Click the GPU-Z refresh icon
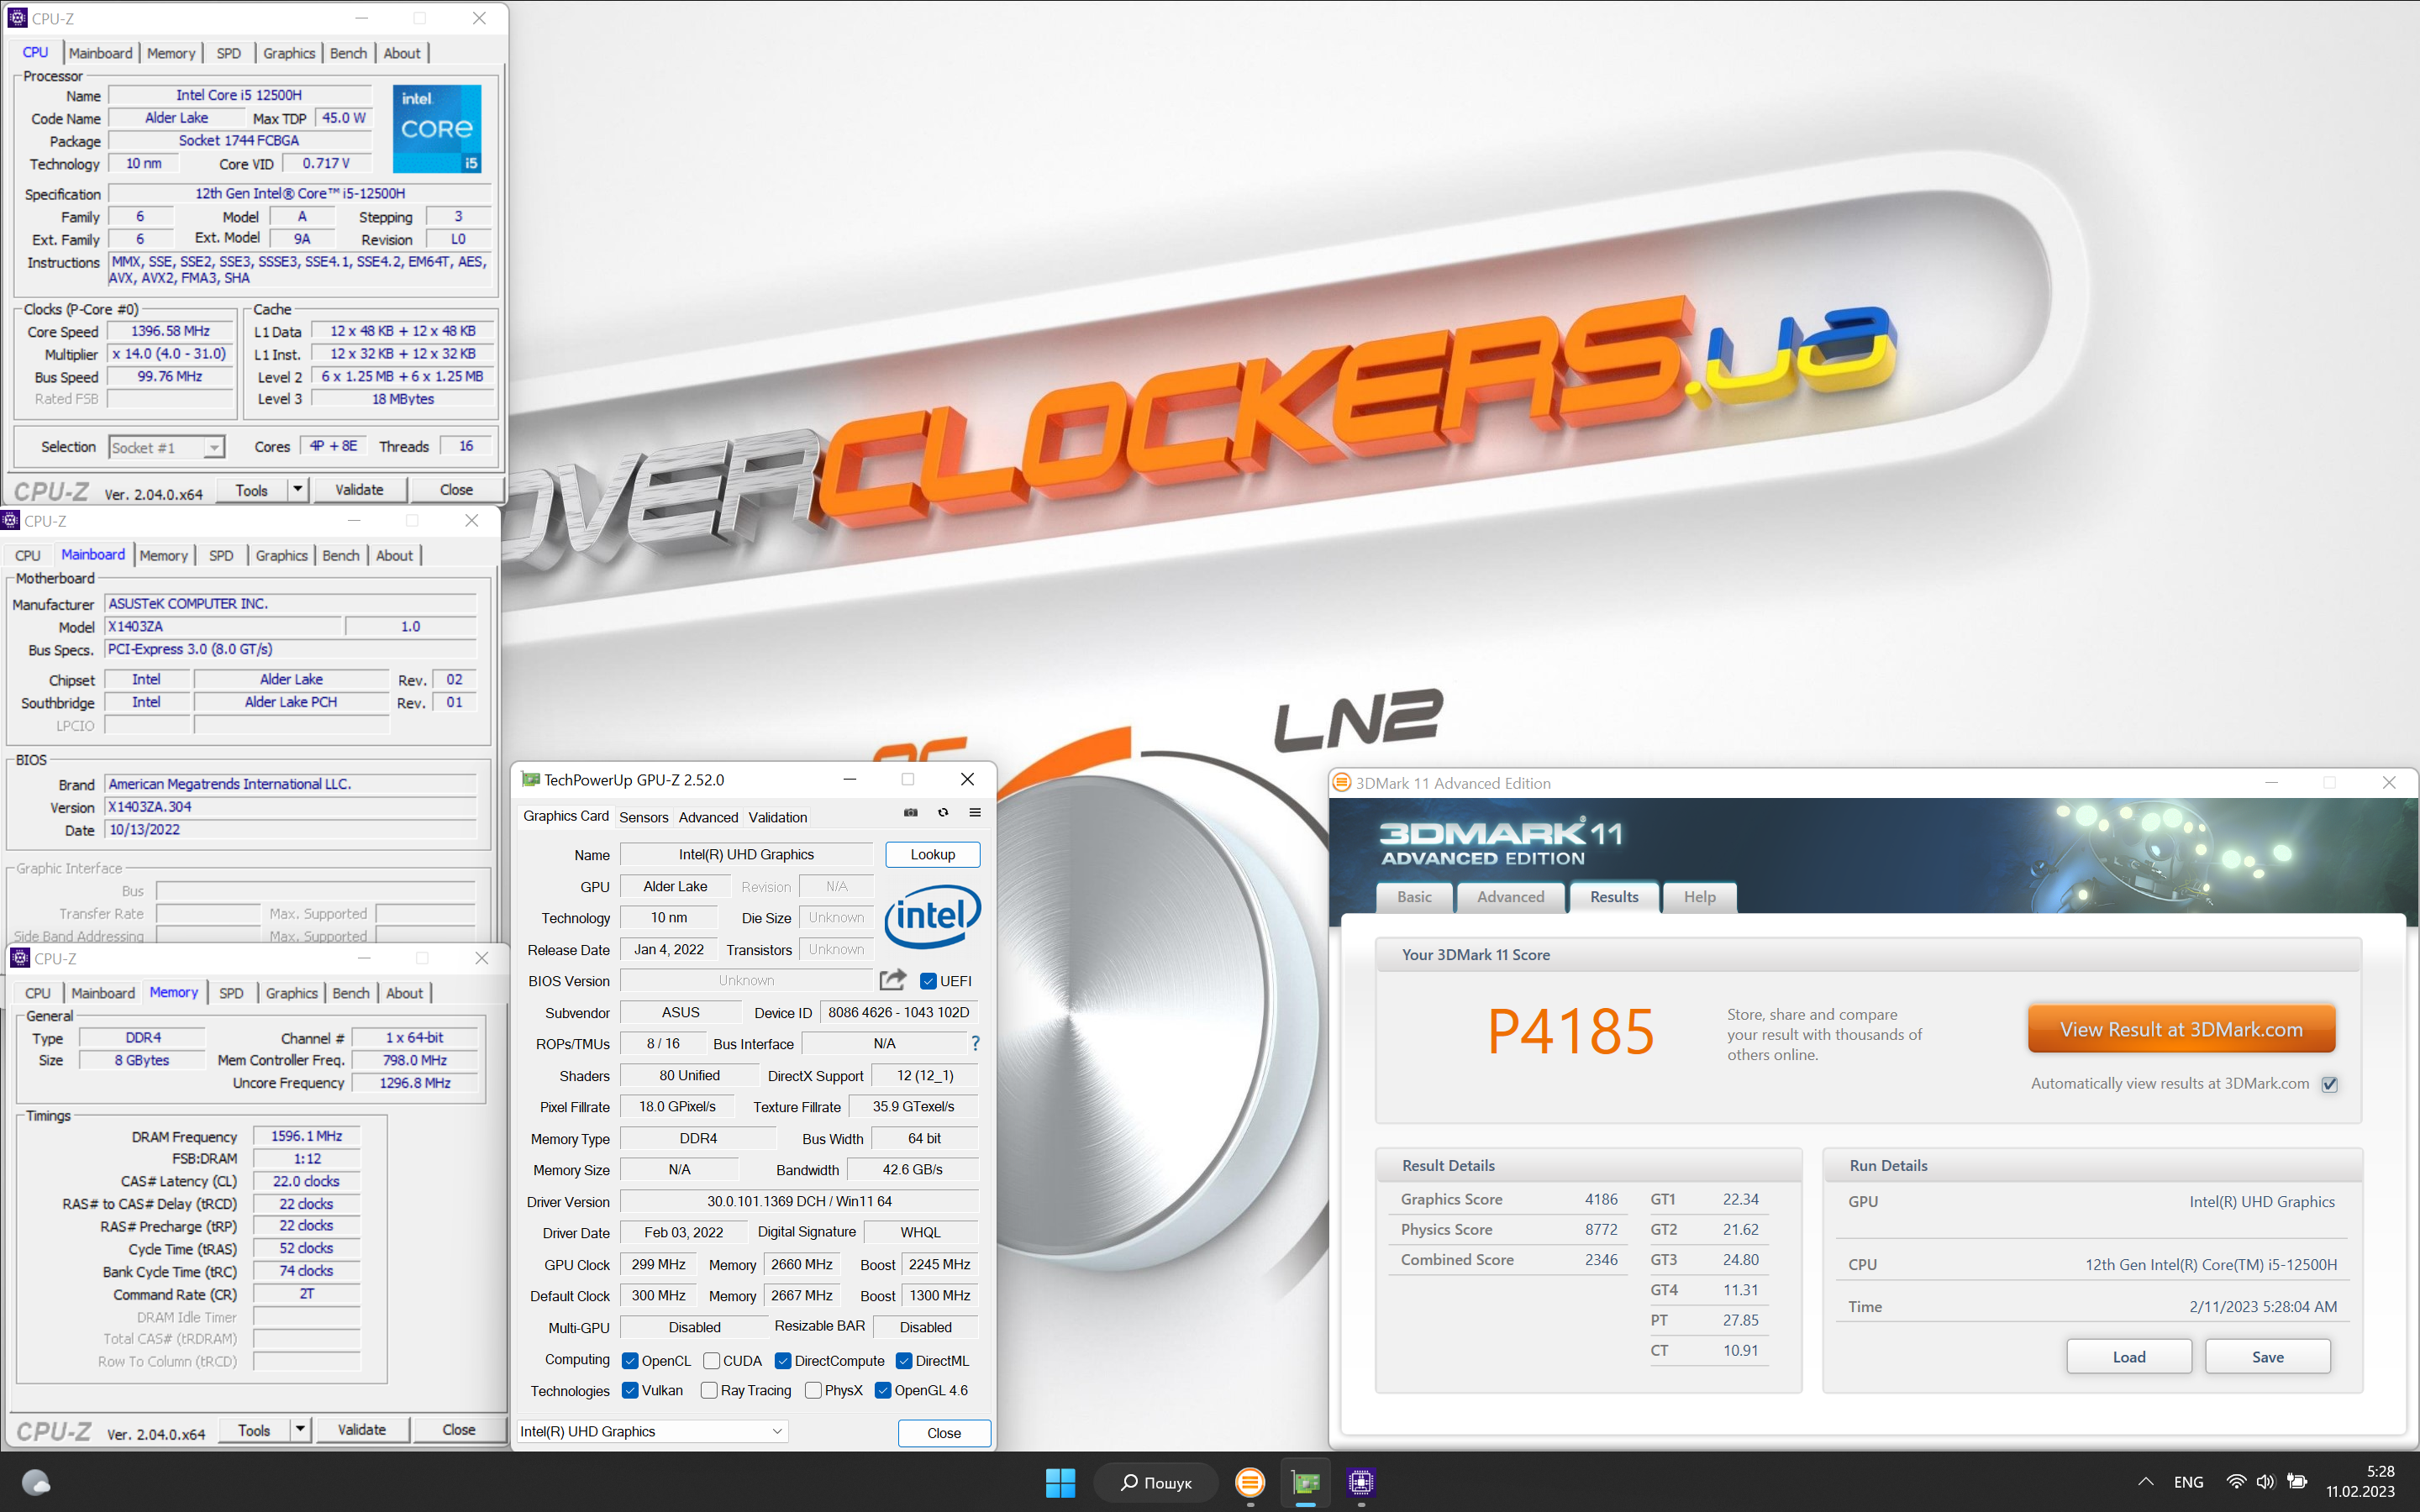This screenshot has width=2420, height=1512. tap(942, 813)
